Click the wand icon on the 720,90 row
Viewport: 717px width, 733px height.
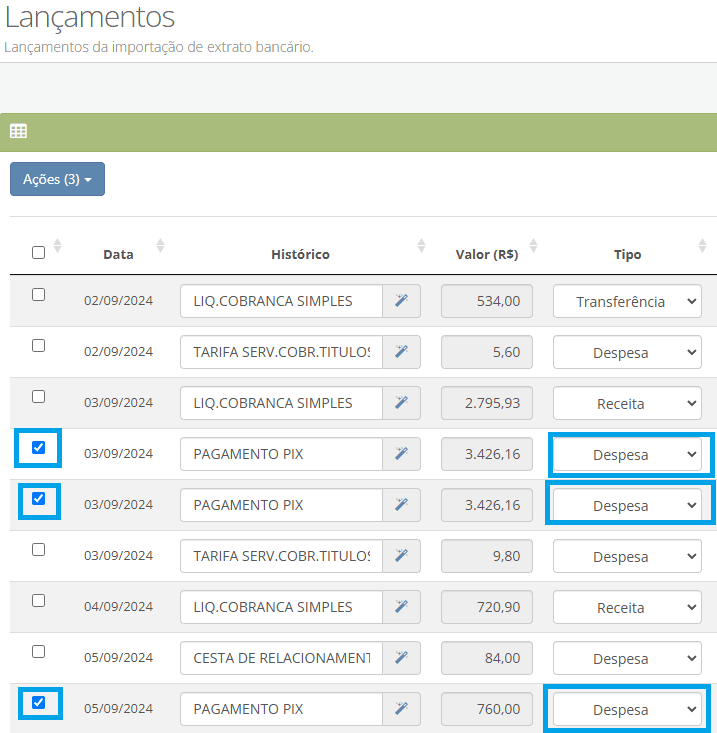(401, 607)
